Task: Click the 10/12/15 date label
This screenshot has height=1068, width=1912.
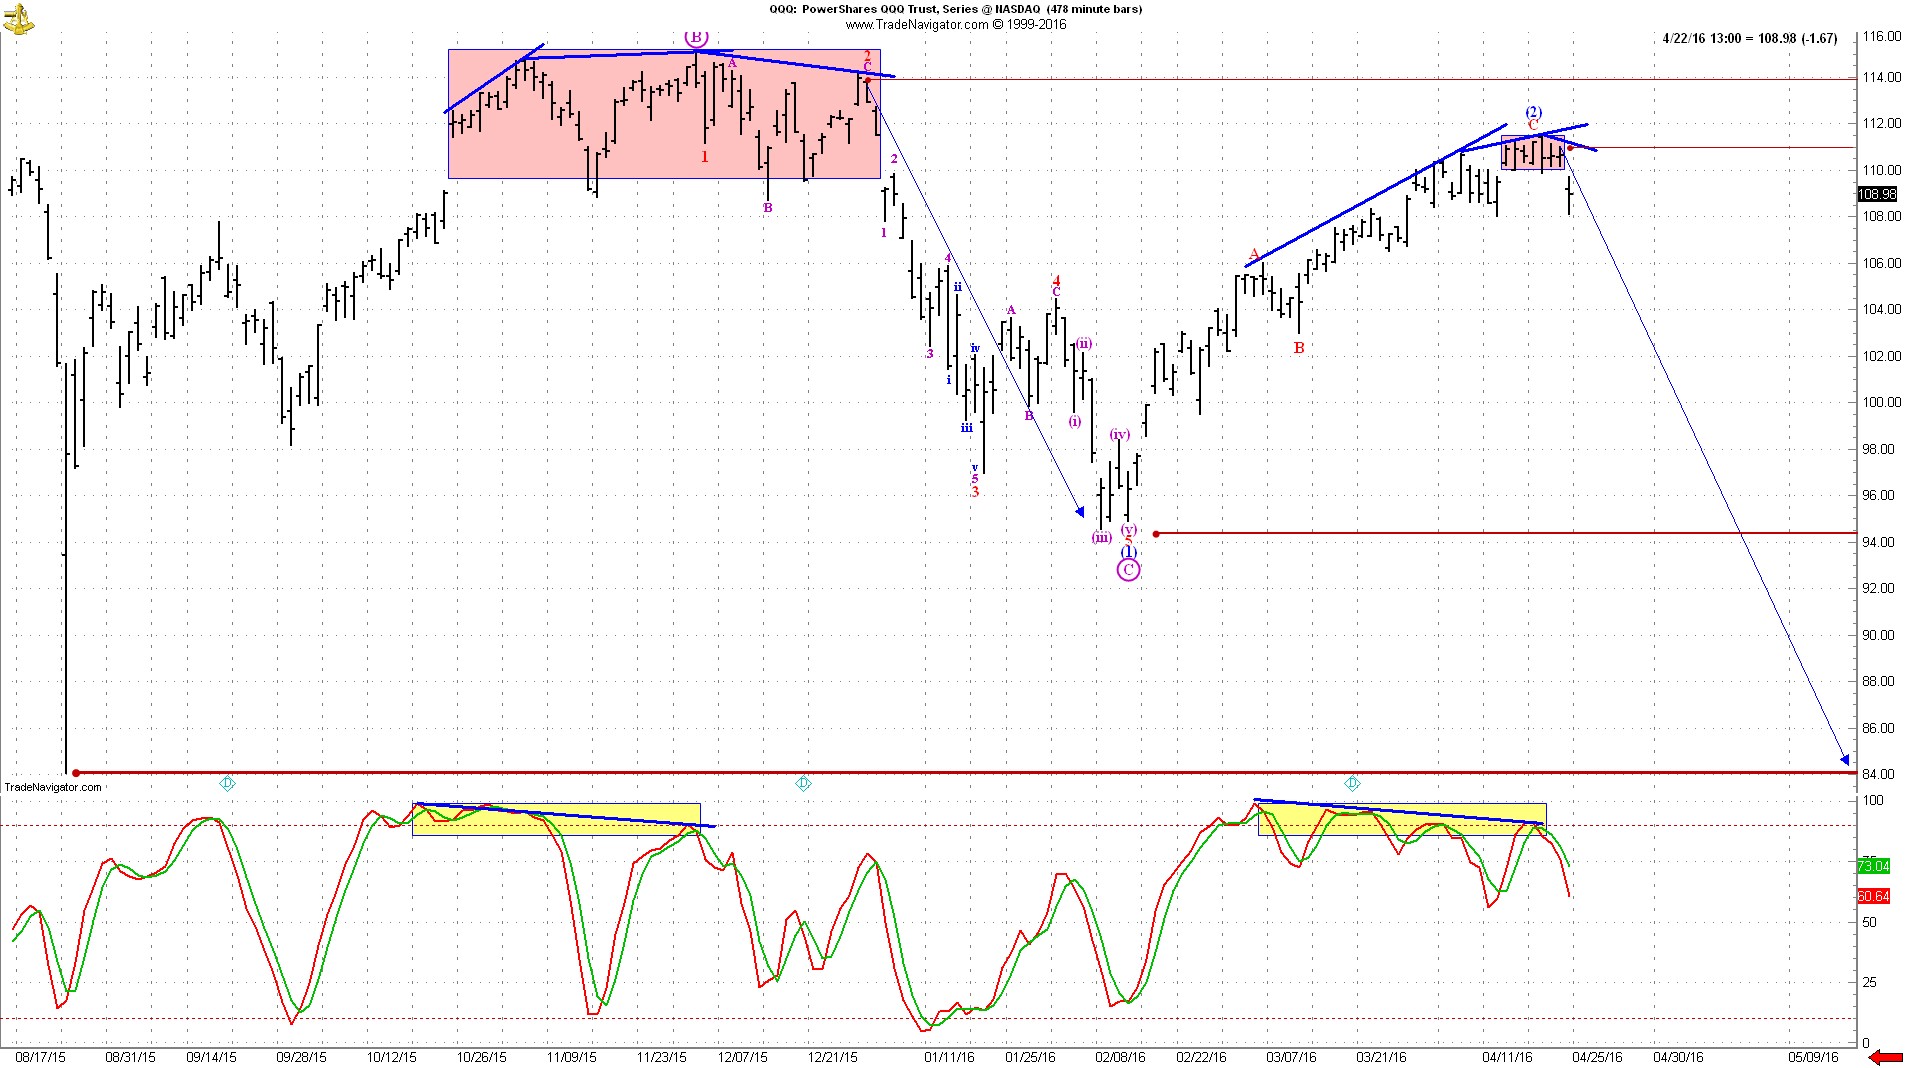Action: (392, 1057)
